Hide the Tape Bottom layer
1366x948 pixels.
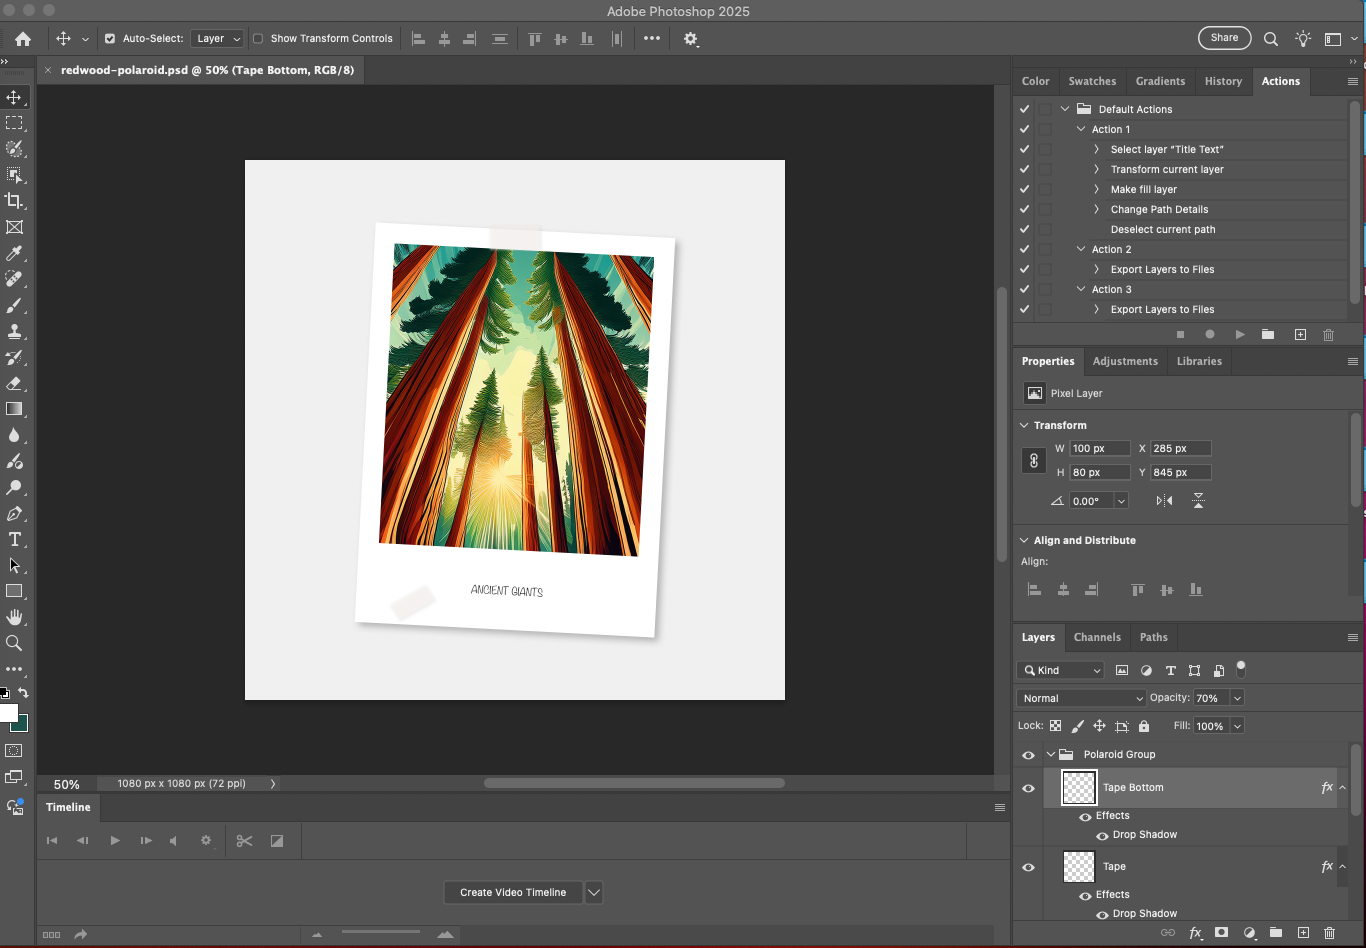tap(1028, 788)
